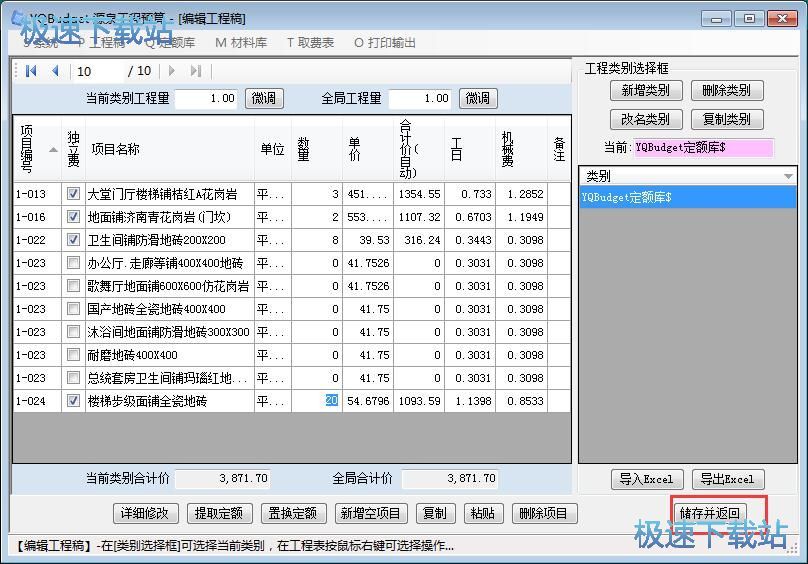Select row code 1-016
Viewport: 808px width, 564px height.
pos(37,217)
